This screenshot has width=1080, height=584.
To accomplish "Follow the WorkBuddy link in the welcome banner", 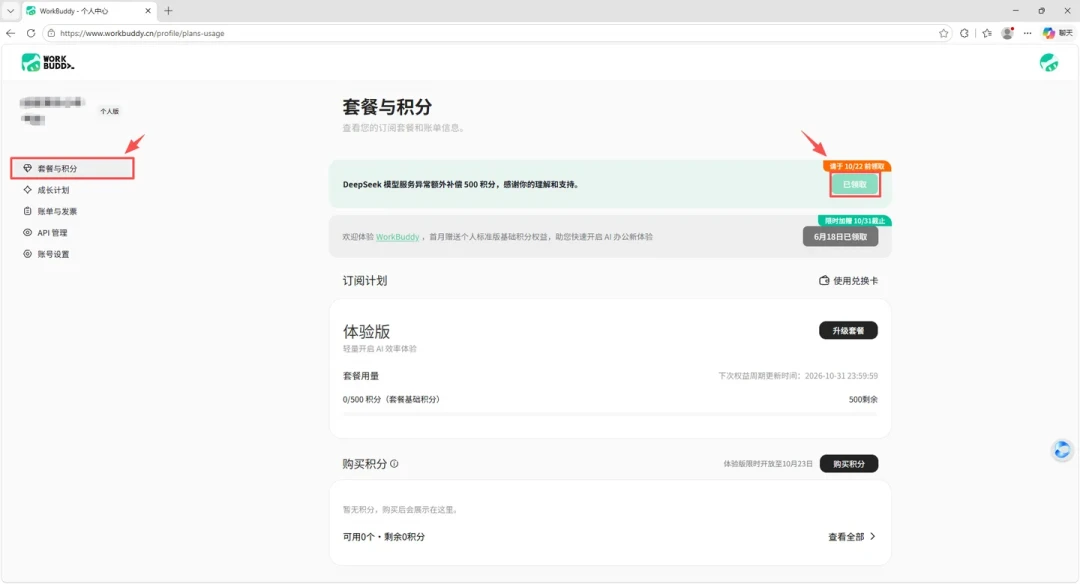I will [397, 237].
